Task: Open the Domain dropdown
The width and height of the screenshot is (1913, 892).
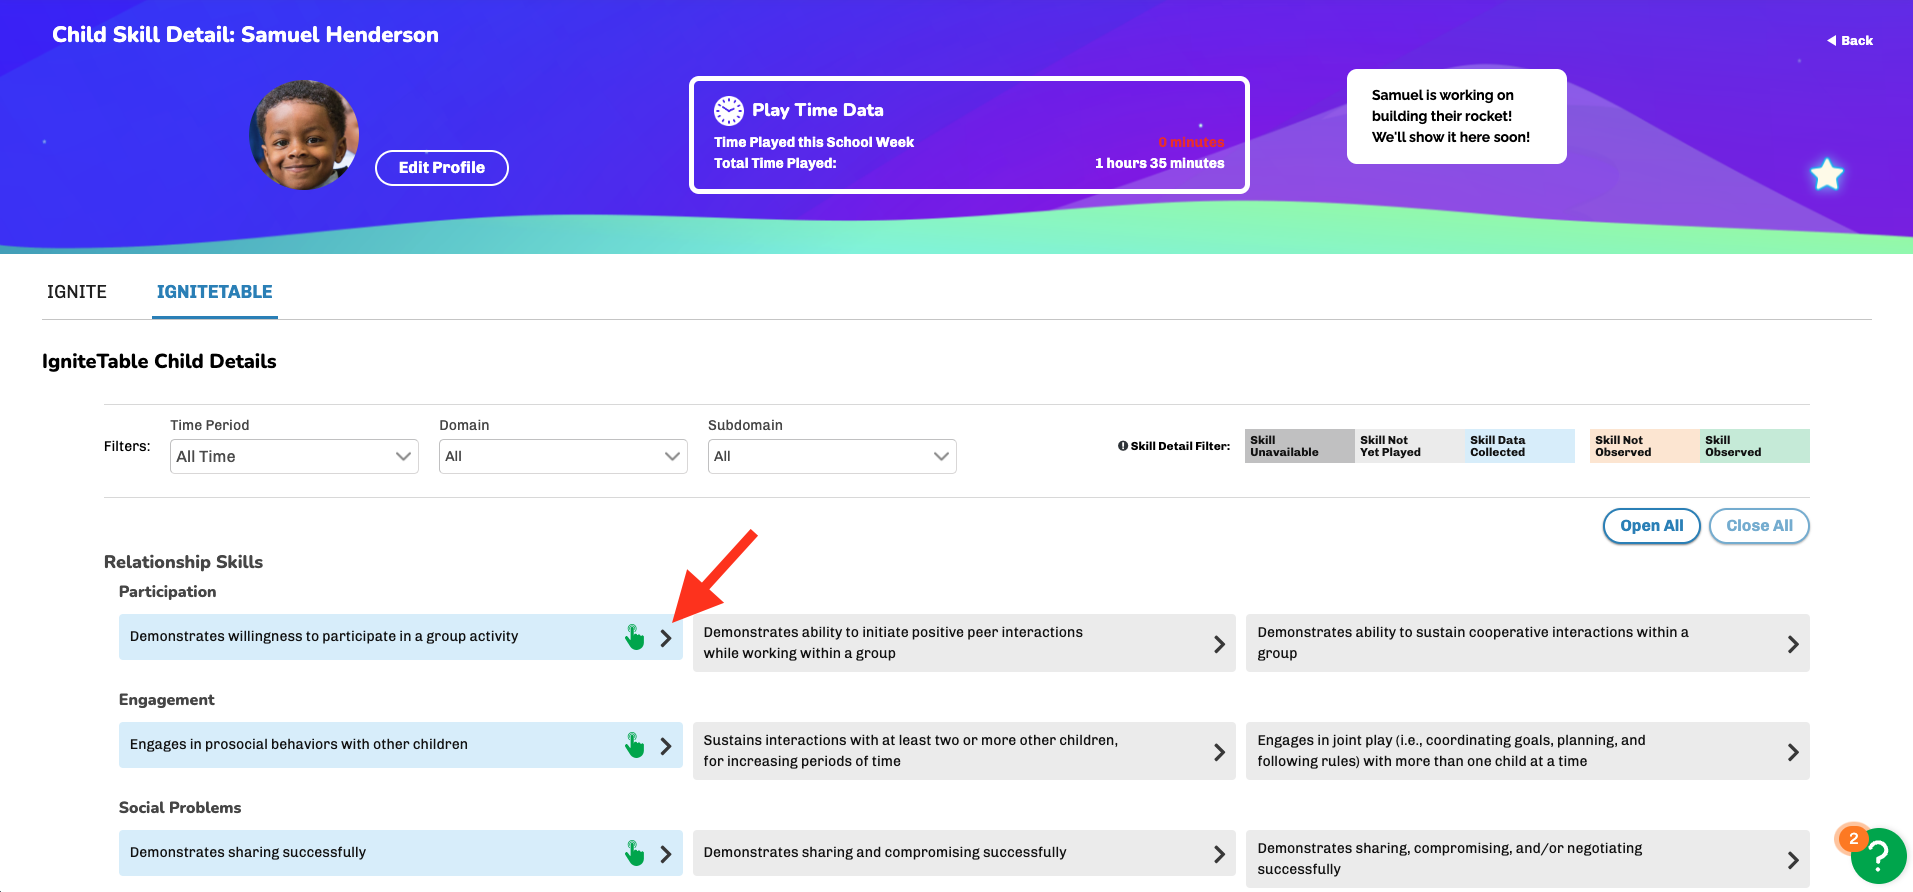Action: tap(563, 456)
